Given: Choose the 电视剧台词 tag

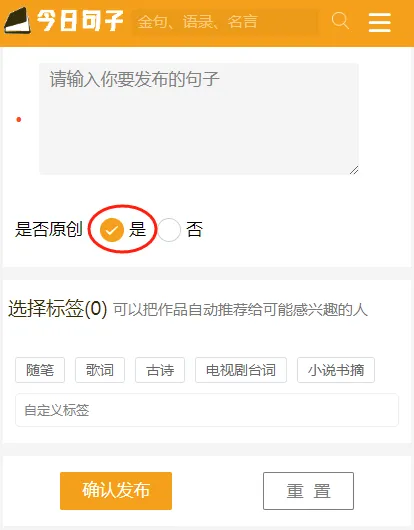Looking at the screenshot, I should pos(241,370).
